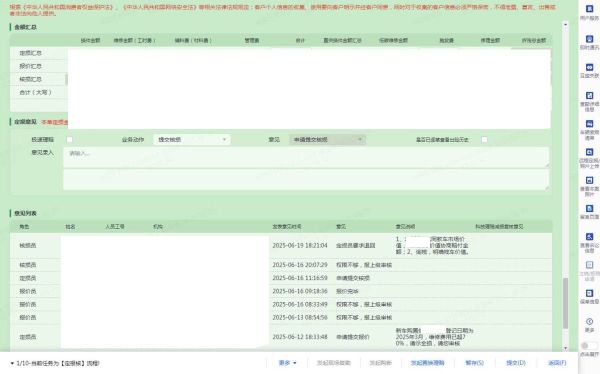Click the 更多 arrow icon in sidebar
The image size is (600, 374).
tap(589, 321)
